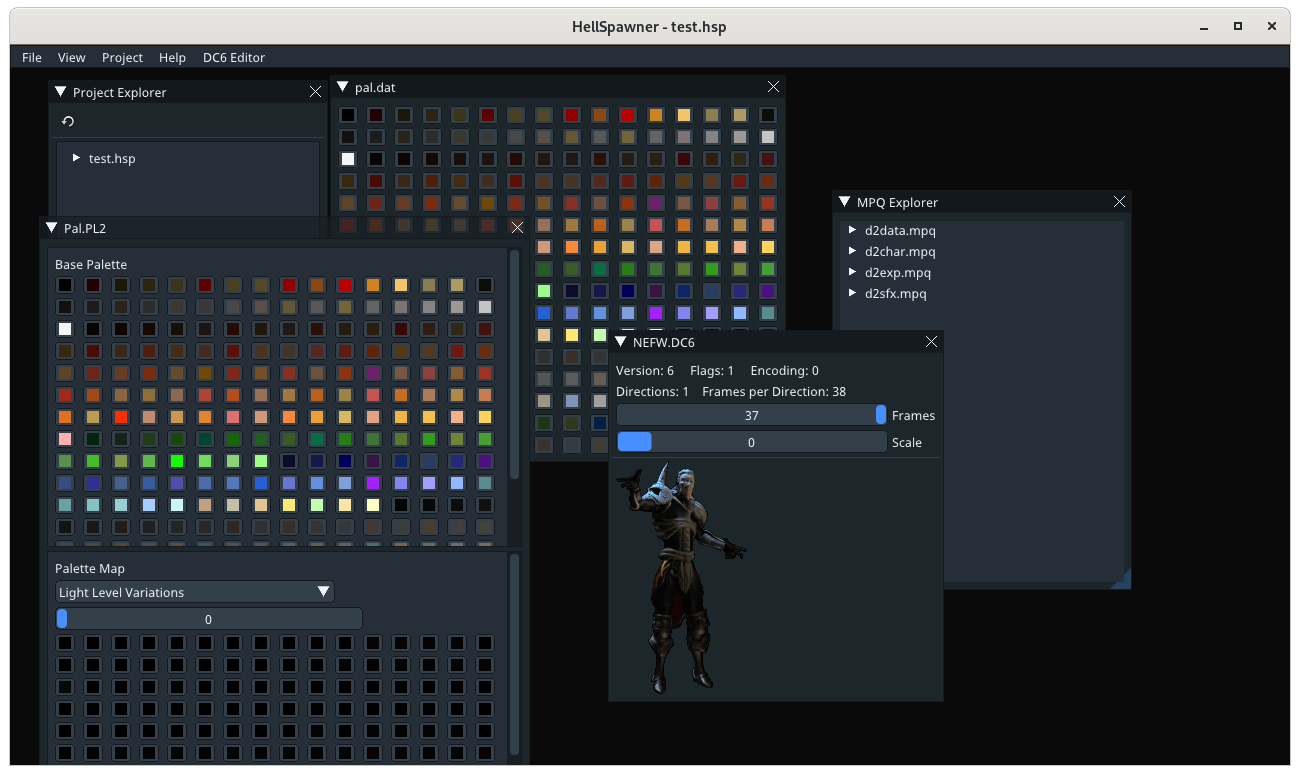Select the white swatch in pal.dat
The image size is (1300, 775).
[348, 159]
